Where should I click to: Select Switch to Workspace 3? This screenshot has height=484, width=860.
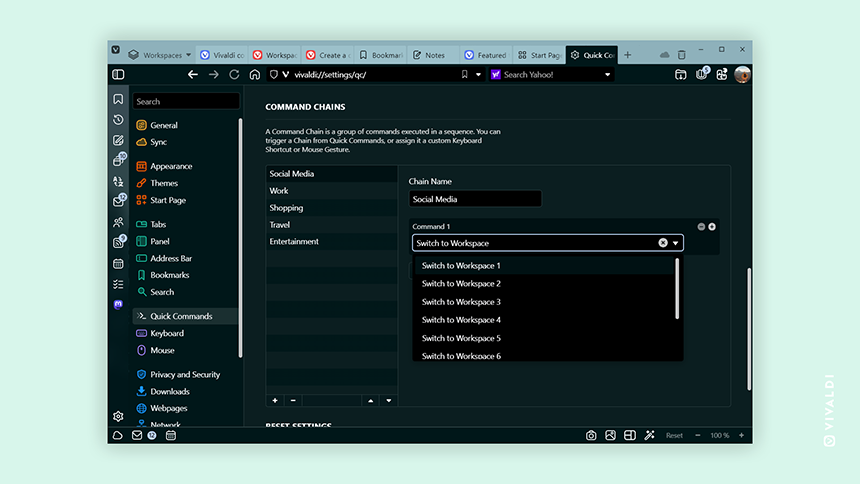pyautogui.click(x=544, y=302)
